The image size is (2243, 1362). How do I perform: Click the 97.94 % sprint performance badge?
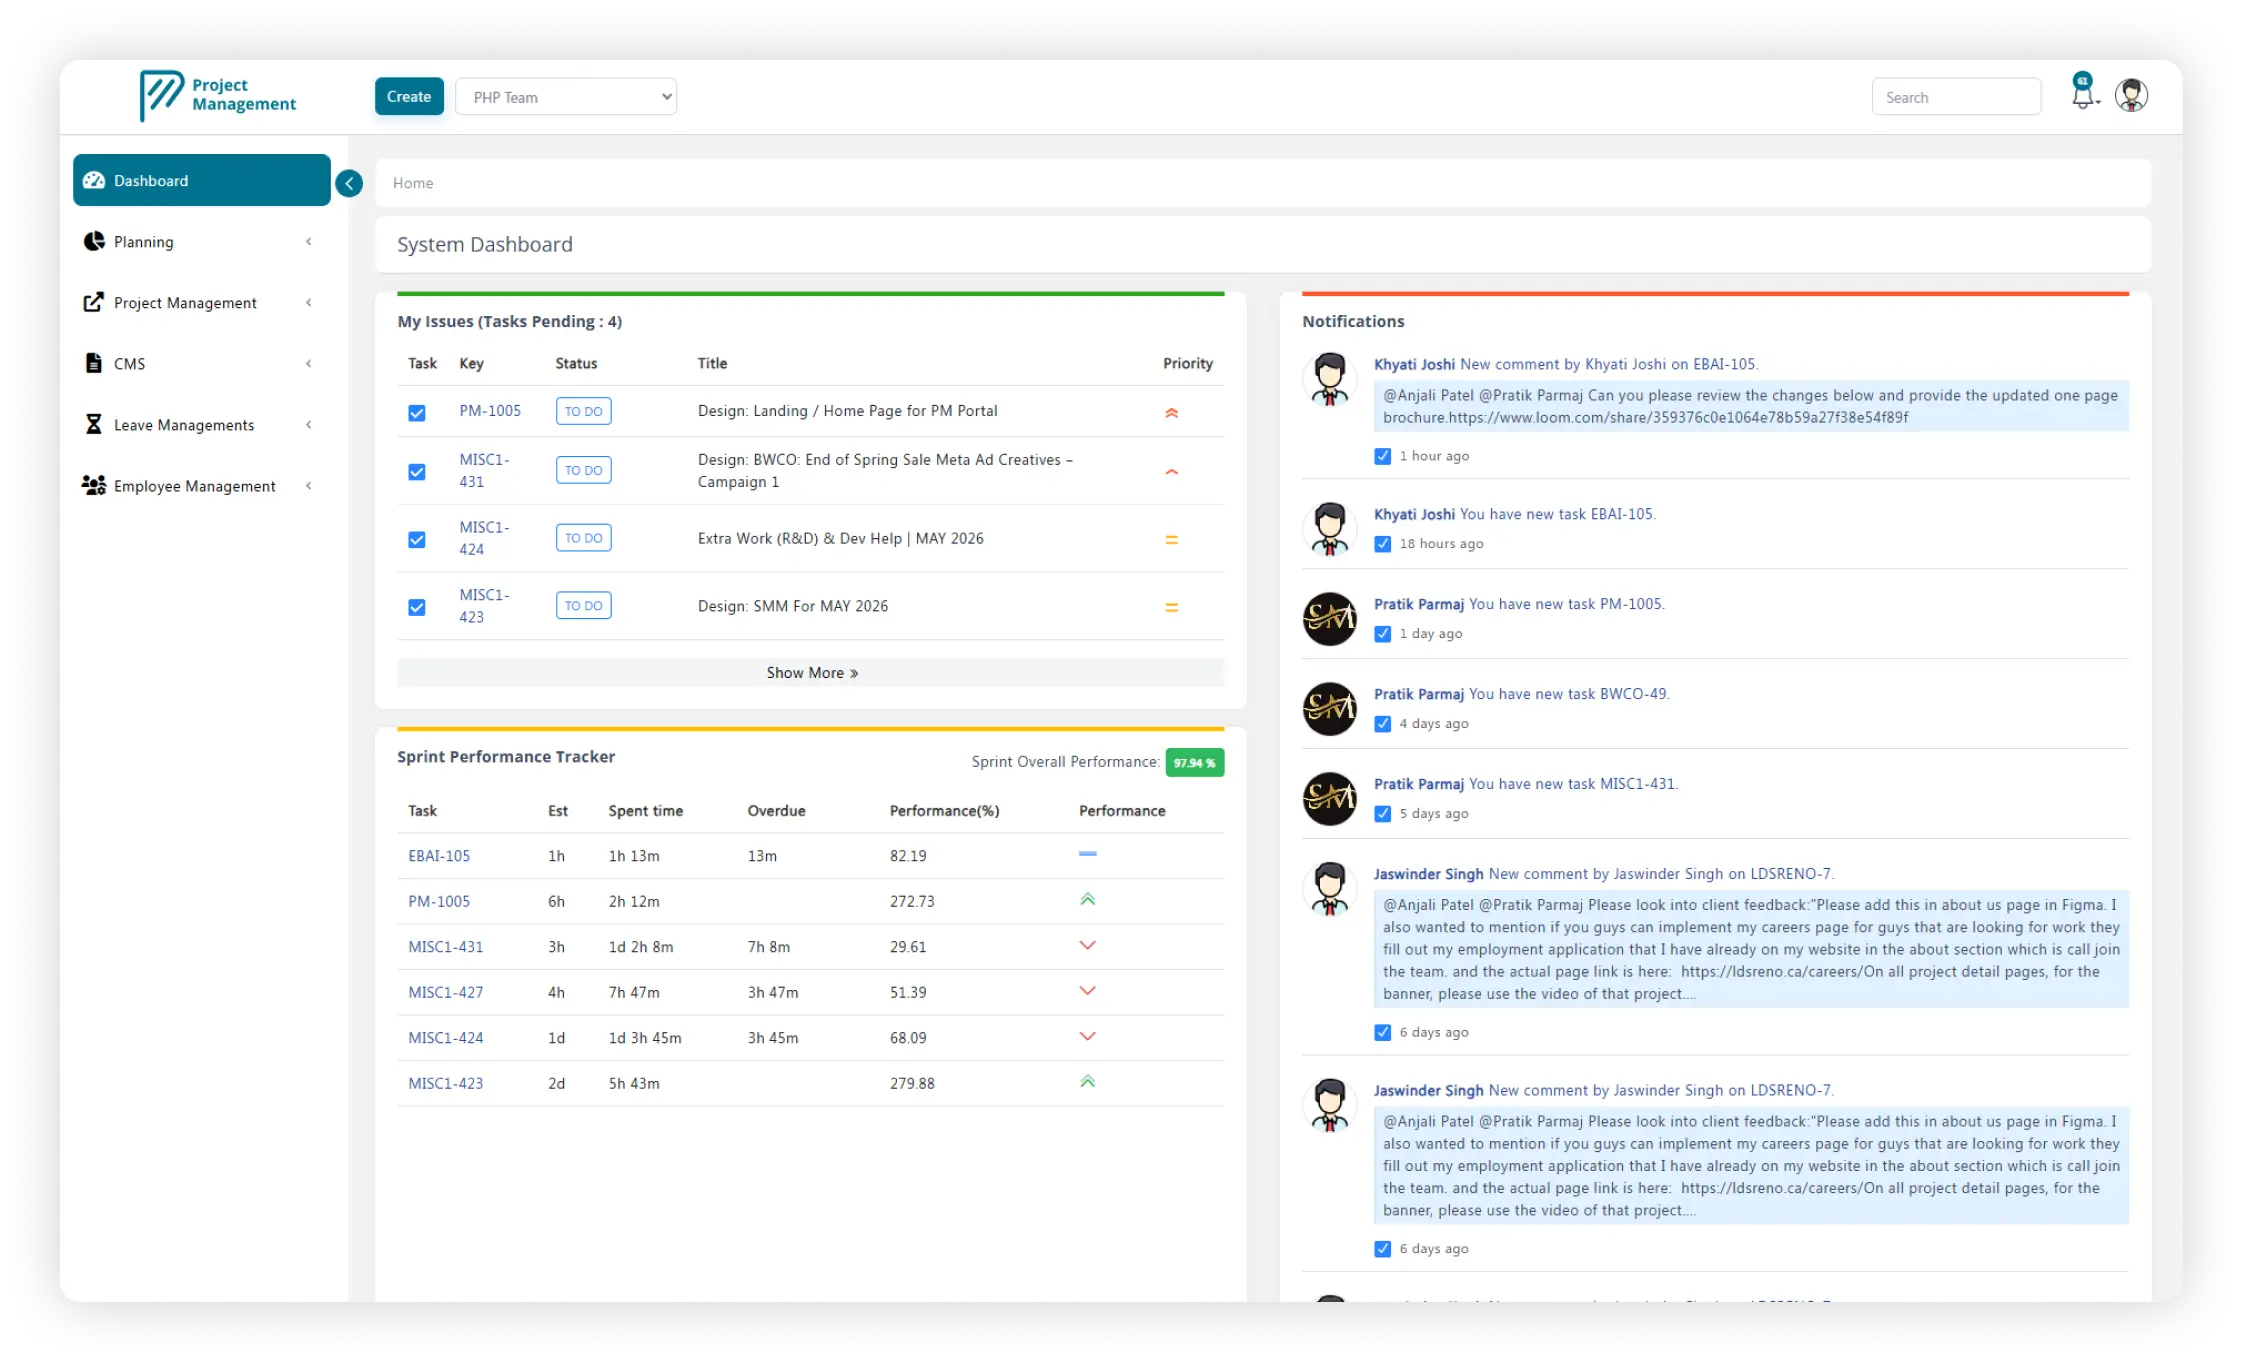pos(1195,762)
